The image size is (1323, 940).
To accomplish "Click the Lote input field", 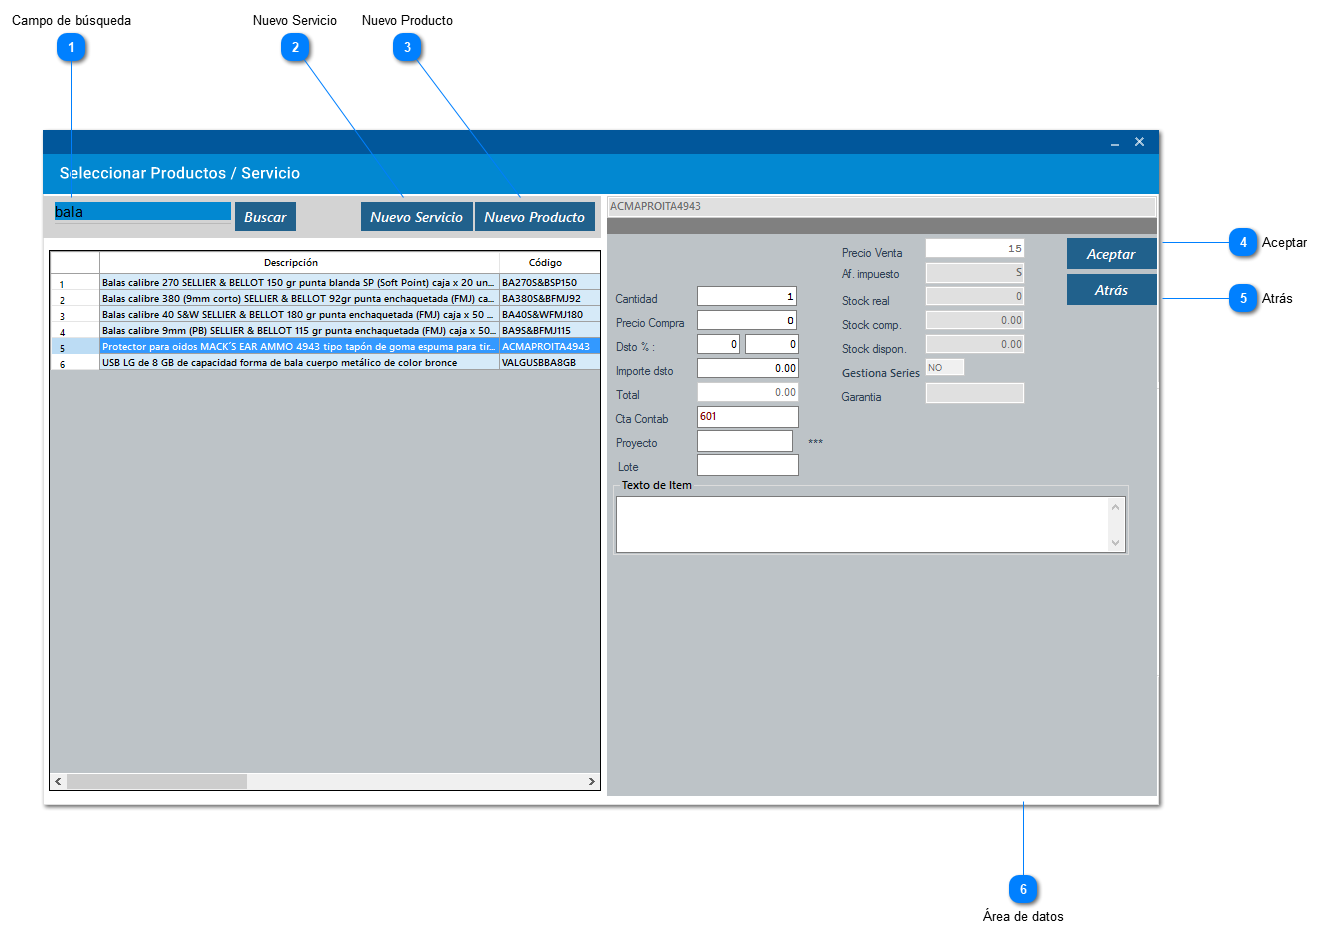I will [x=747, y=465].
